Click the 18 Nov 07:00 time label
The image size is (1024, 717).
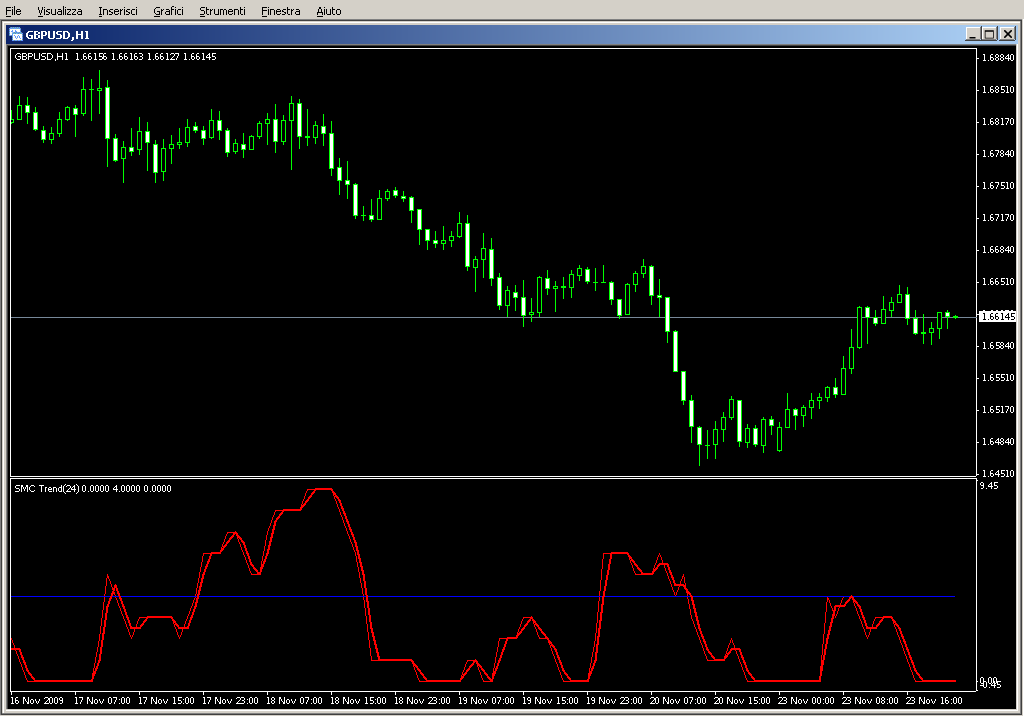tap(294, 701)
